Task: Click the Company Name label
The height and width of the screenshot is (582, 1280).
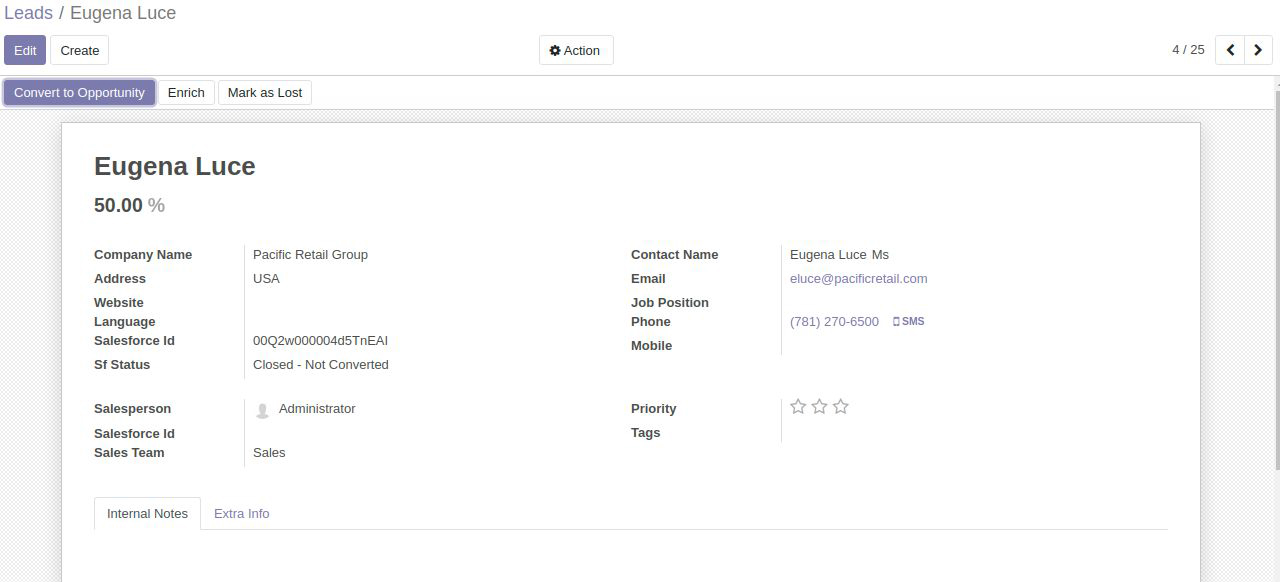Action: [143, 255]
